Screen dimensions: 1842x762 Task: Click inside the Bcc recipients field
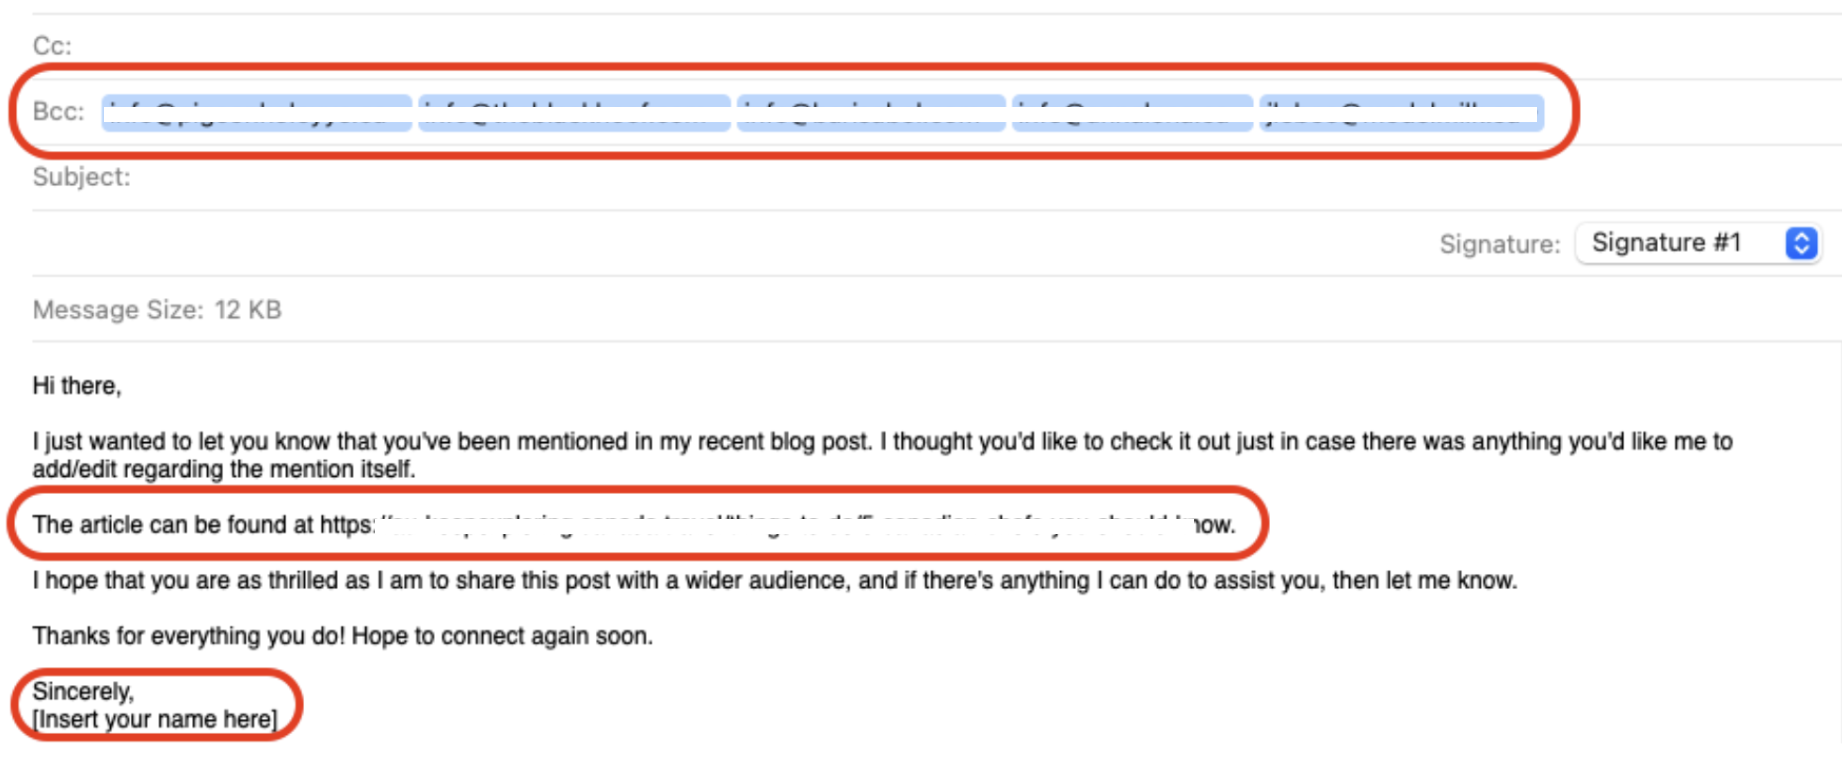1650,113
